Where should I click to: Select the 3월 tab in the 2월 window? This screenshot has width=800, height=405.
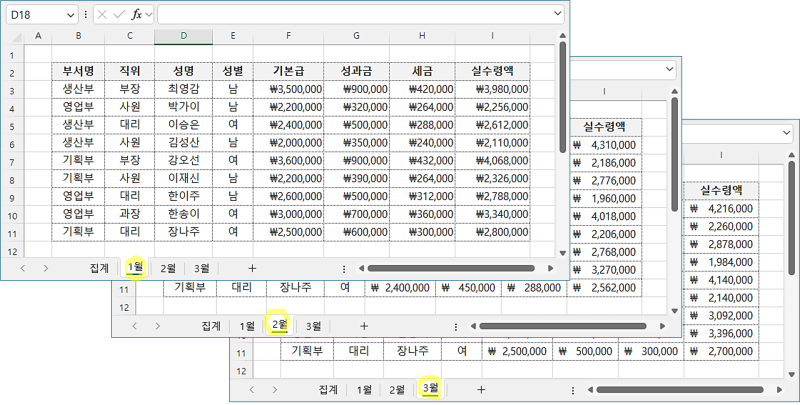pos(314,326)
